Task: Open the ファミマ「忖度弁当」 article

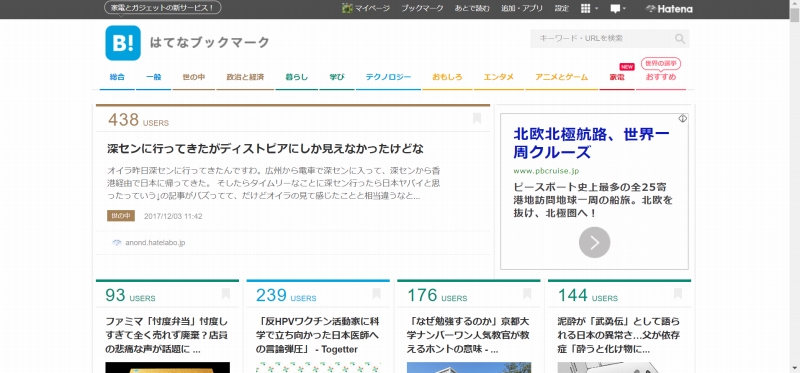Action: pyautogui.click(x=166, y=336)
